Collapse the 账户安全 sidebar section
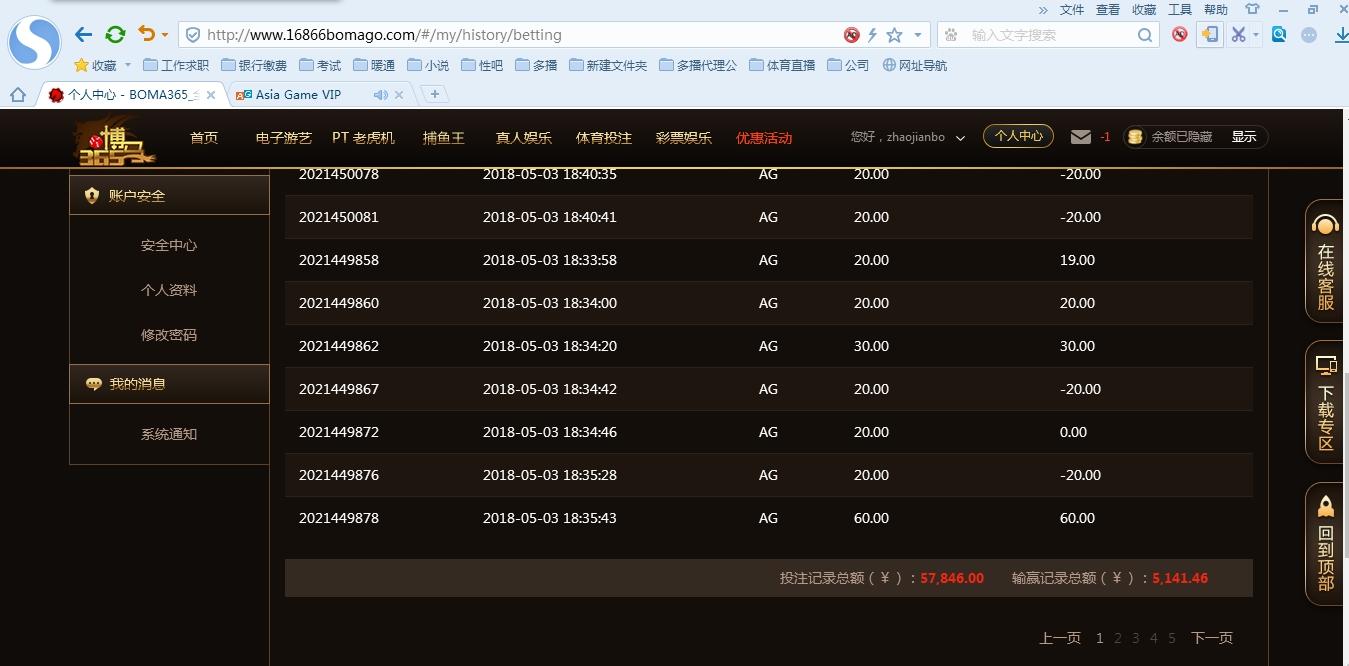Image resolution: width=1349 pixels, height=666 pixels. [x=169, y=195]
